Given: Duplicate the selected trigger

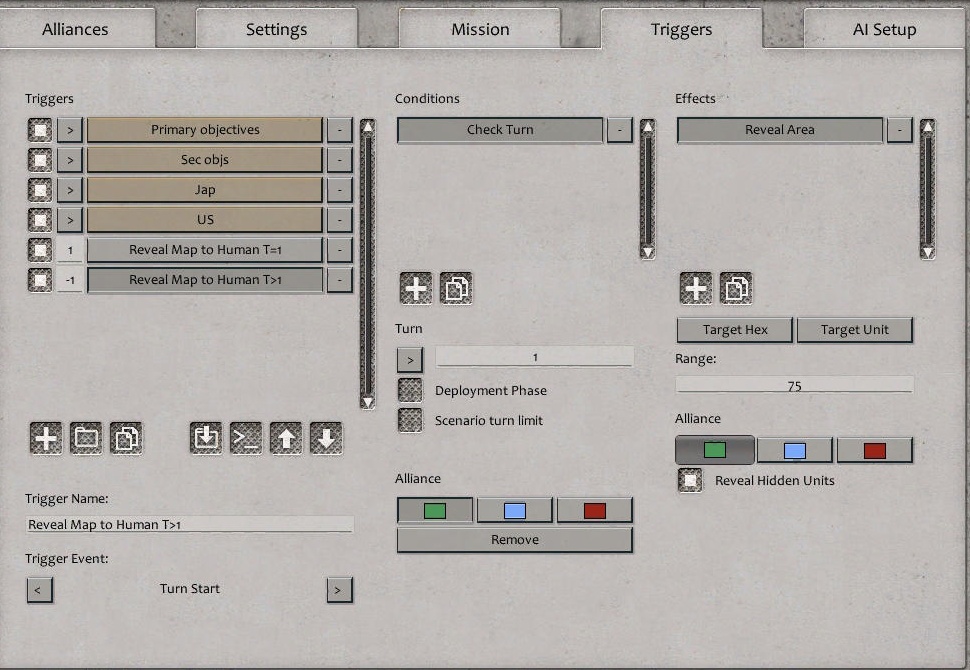Looking at the screenshot, I should click(126, 439).
